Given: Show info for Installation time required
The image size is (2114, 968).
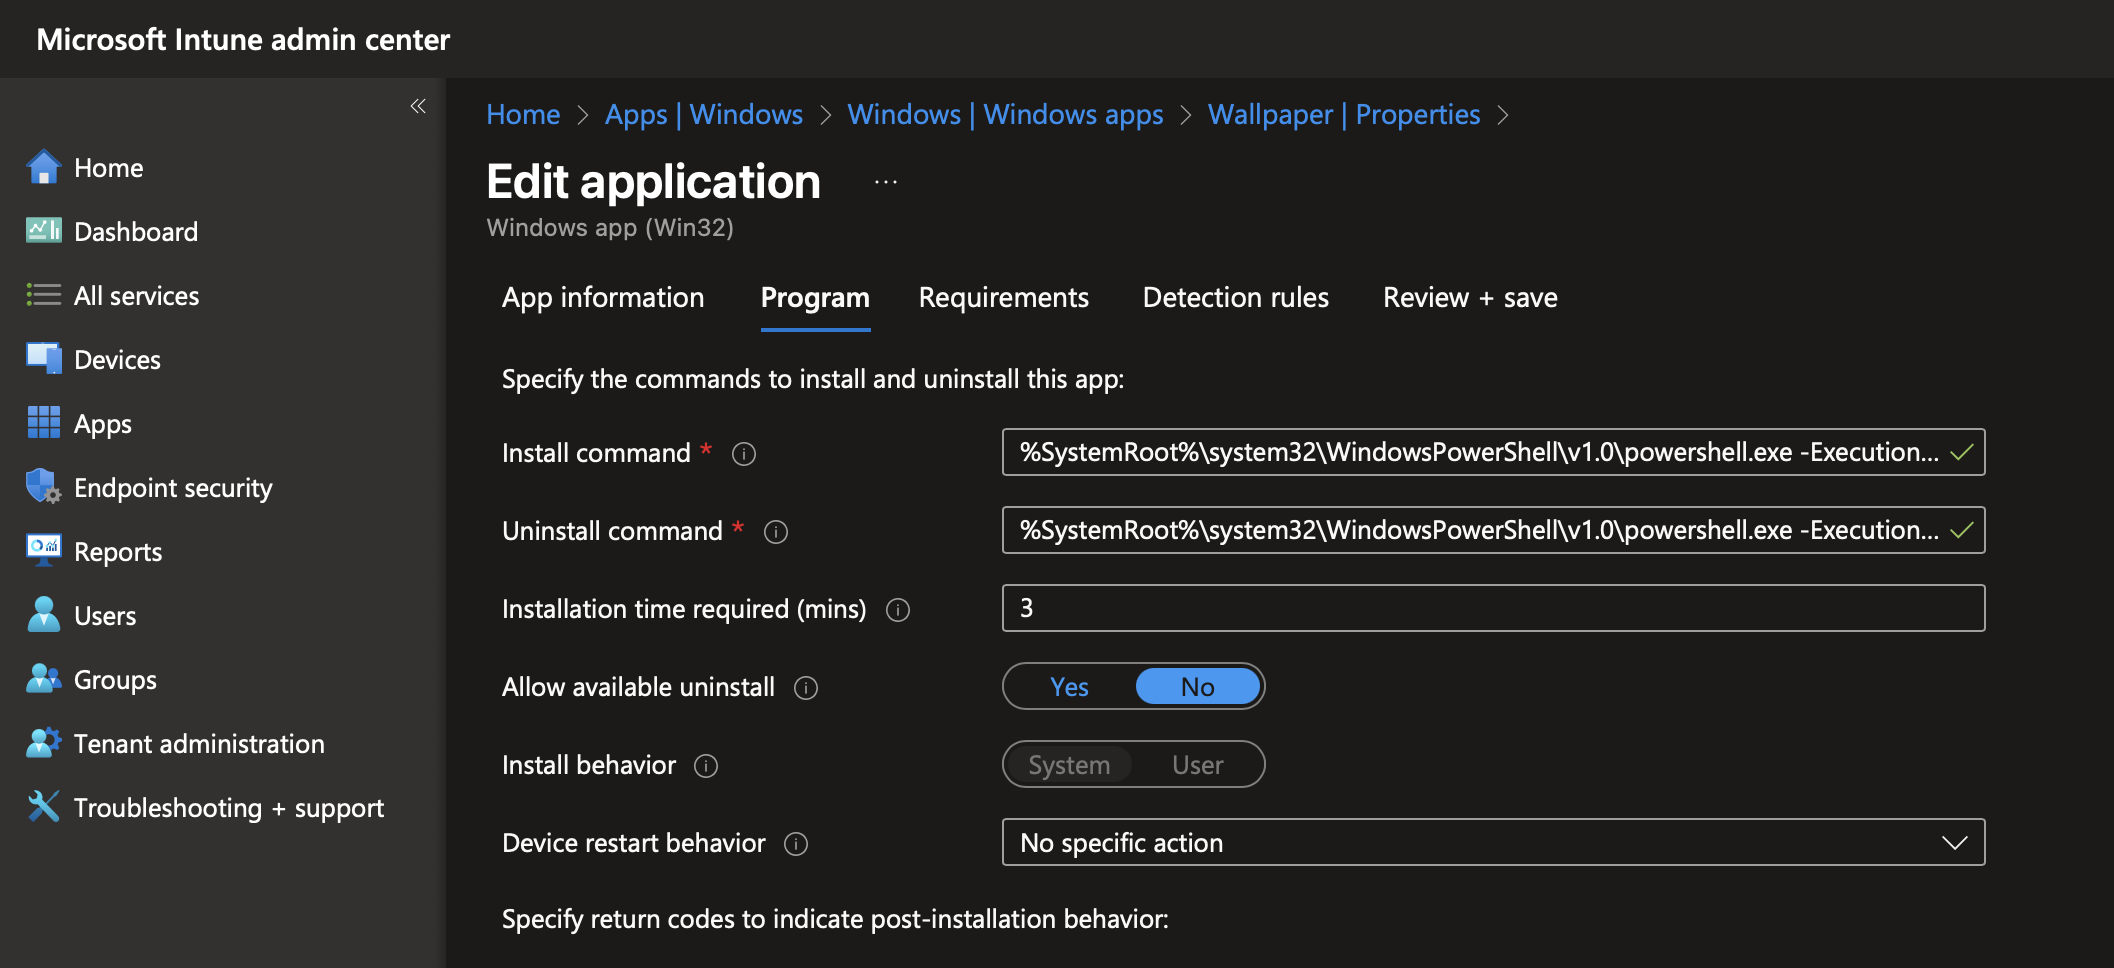Looking at the screenshot, I should (x=898, y=610).
